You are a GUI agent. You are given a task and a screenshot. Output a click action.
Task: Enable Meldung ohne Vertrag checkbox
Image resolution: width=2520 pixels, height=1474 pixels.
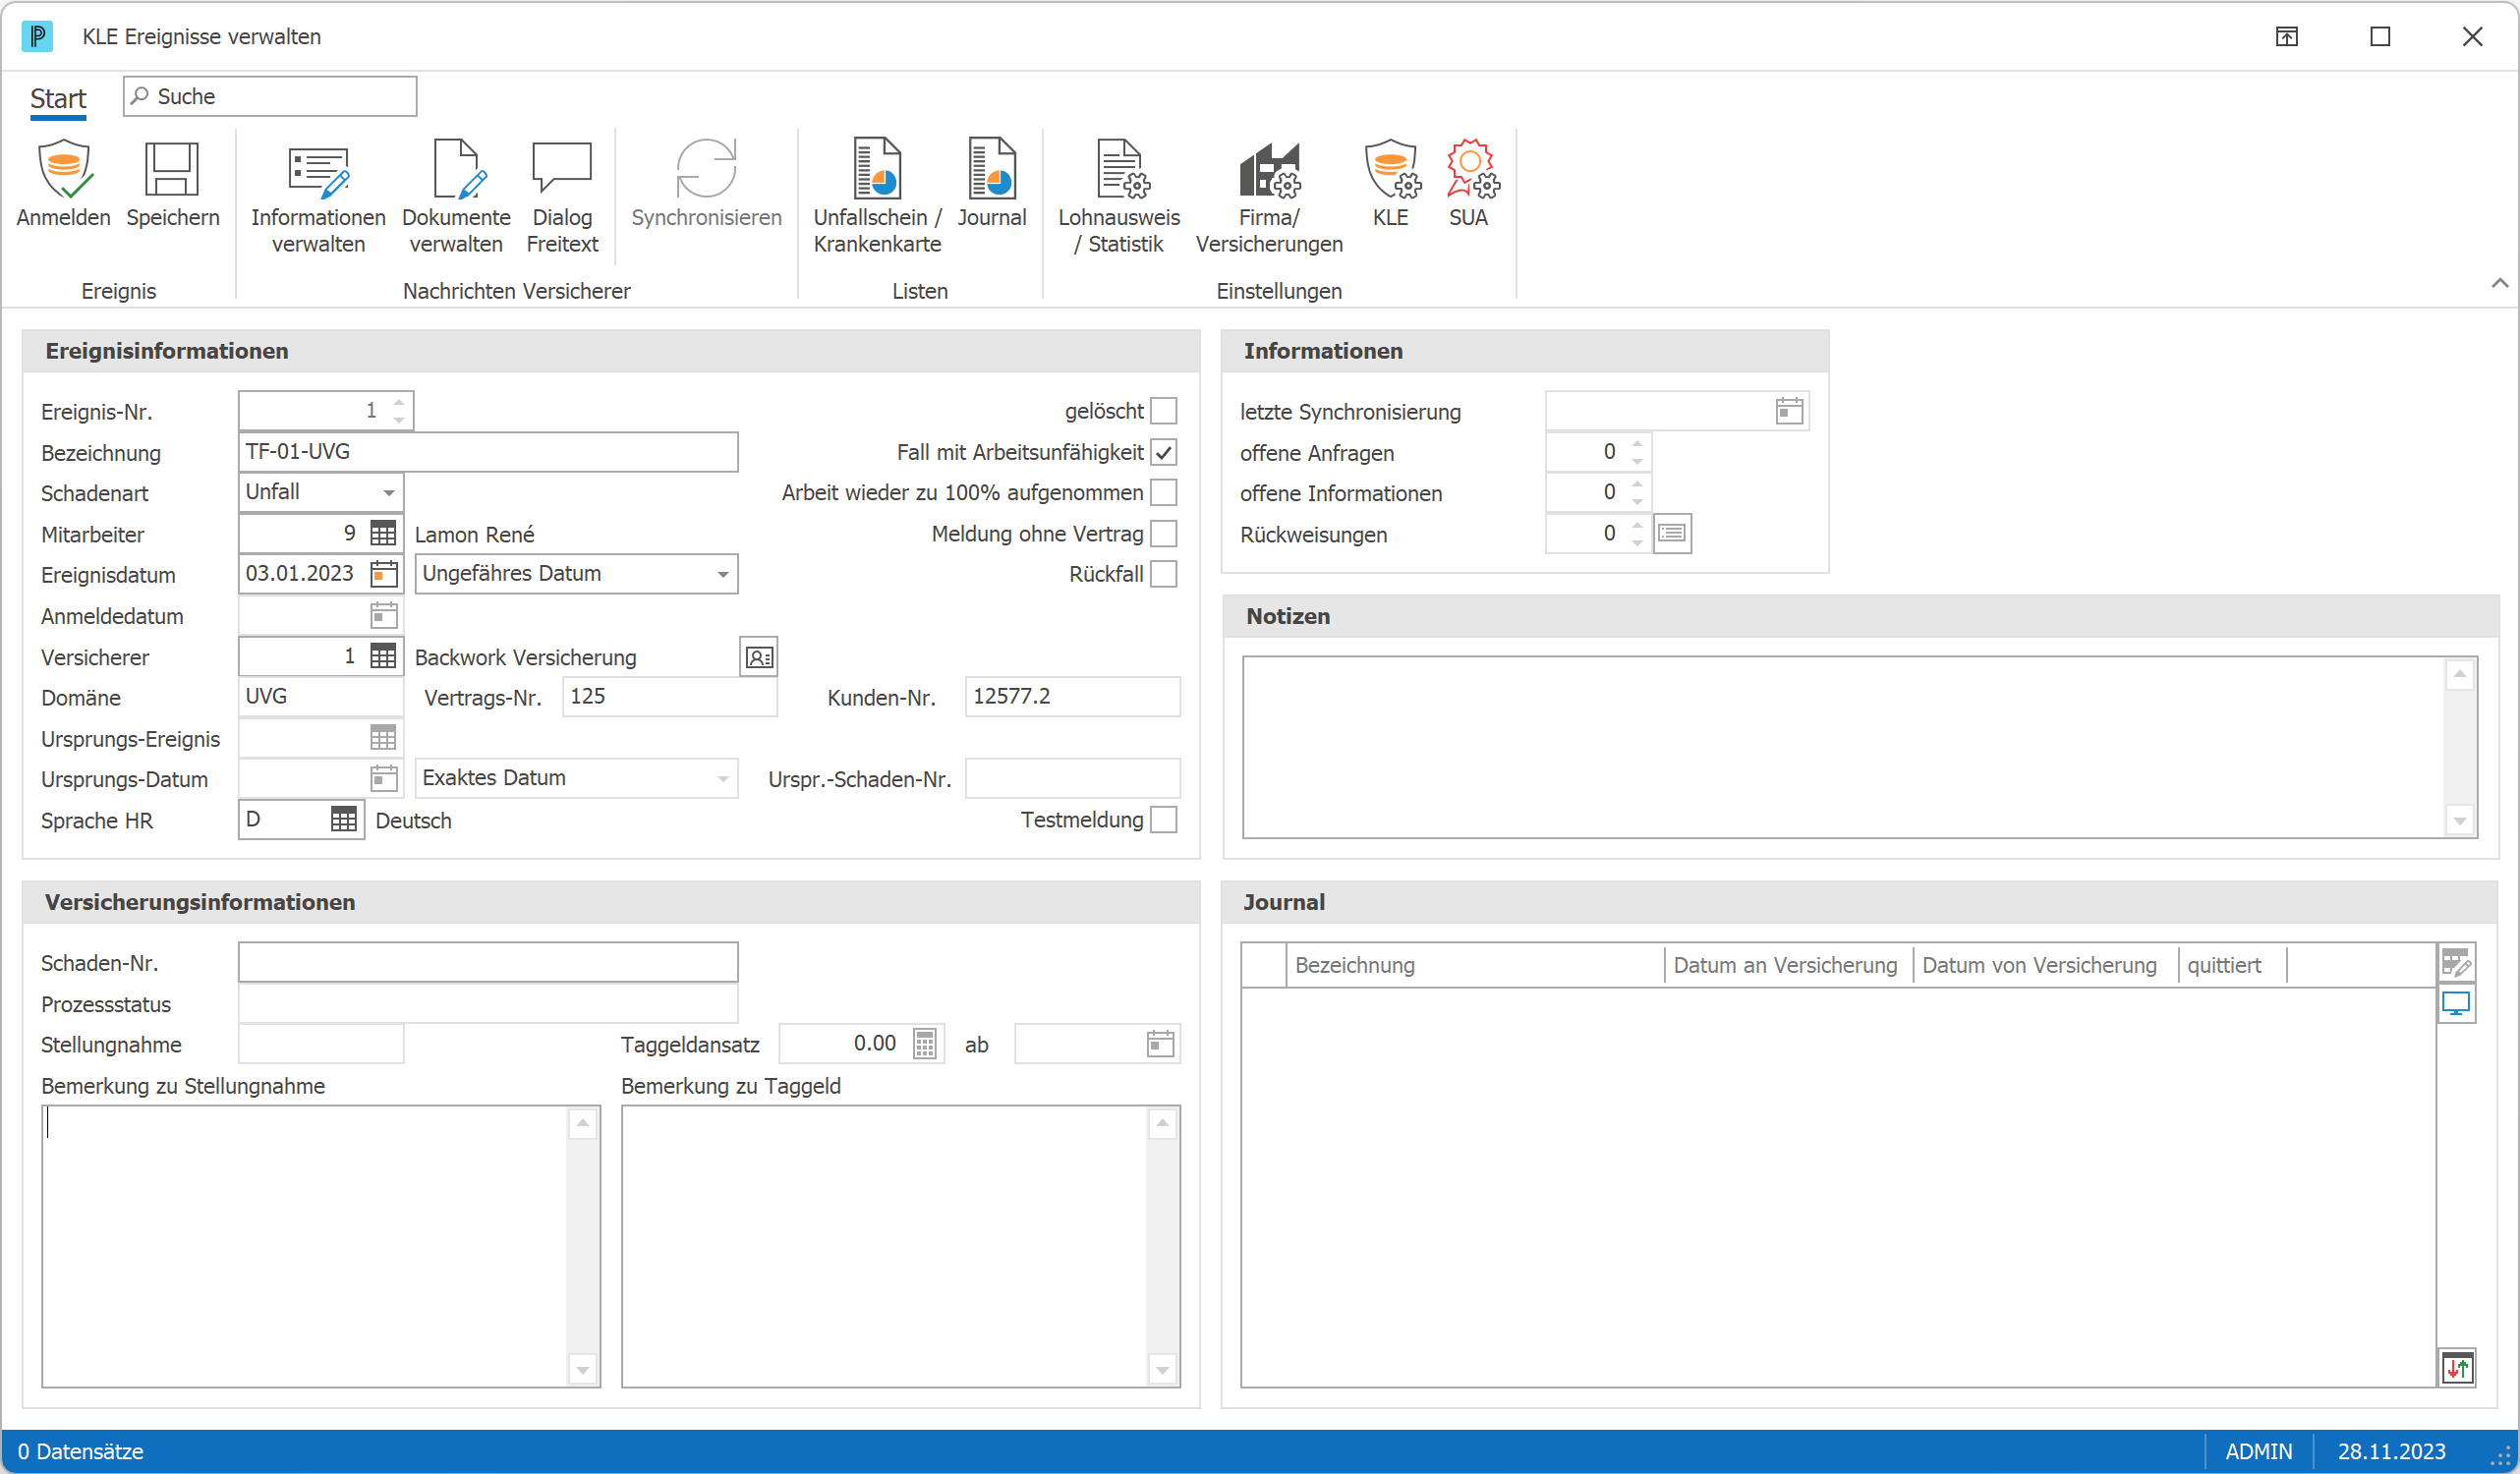(x=1163, y=533)
